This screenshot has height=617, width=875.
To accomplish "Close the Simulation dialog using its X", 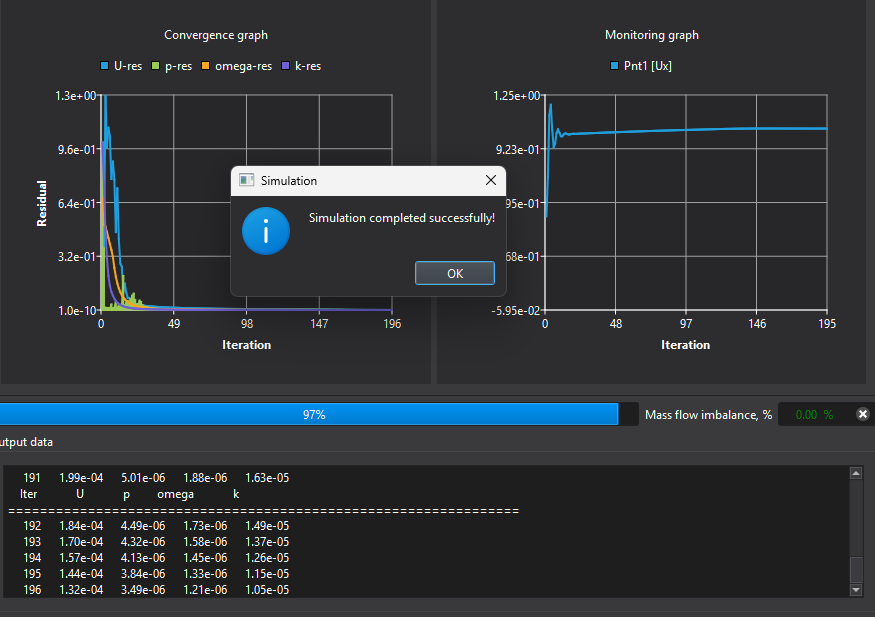I will pos(490,181).
